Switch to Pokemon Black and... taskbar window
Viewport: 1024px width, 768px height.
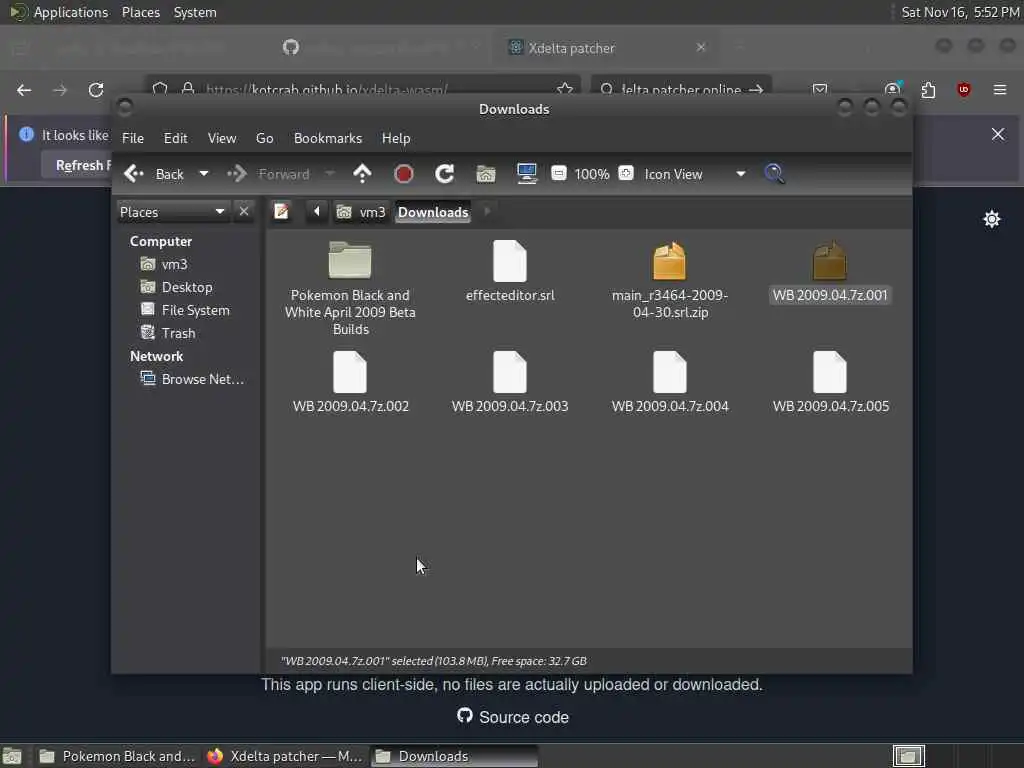coord(118,756)
